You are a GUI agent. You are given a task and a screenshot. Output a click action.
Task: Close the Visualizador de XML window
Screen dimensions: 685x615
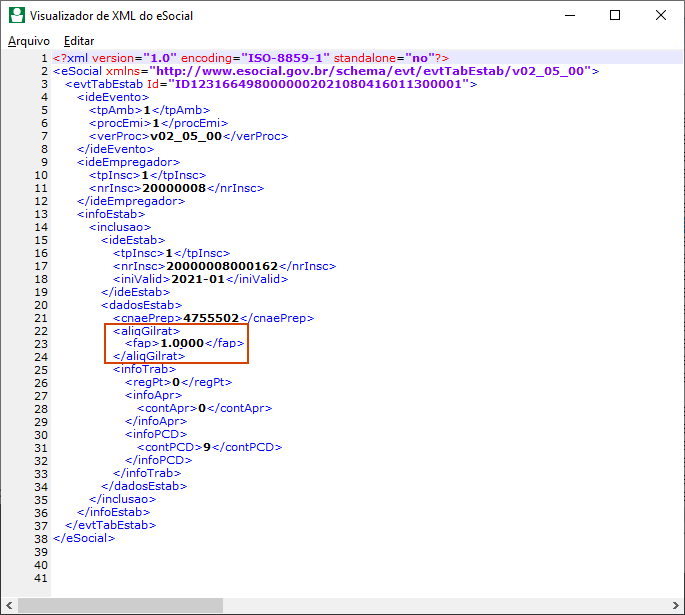(x=661, y=16)
